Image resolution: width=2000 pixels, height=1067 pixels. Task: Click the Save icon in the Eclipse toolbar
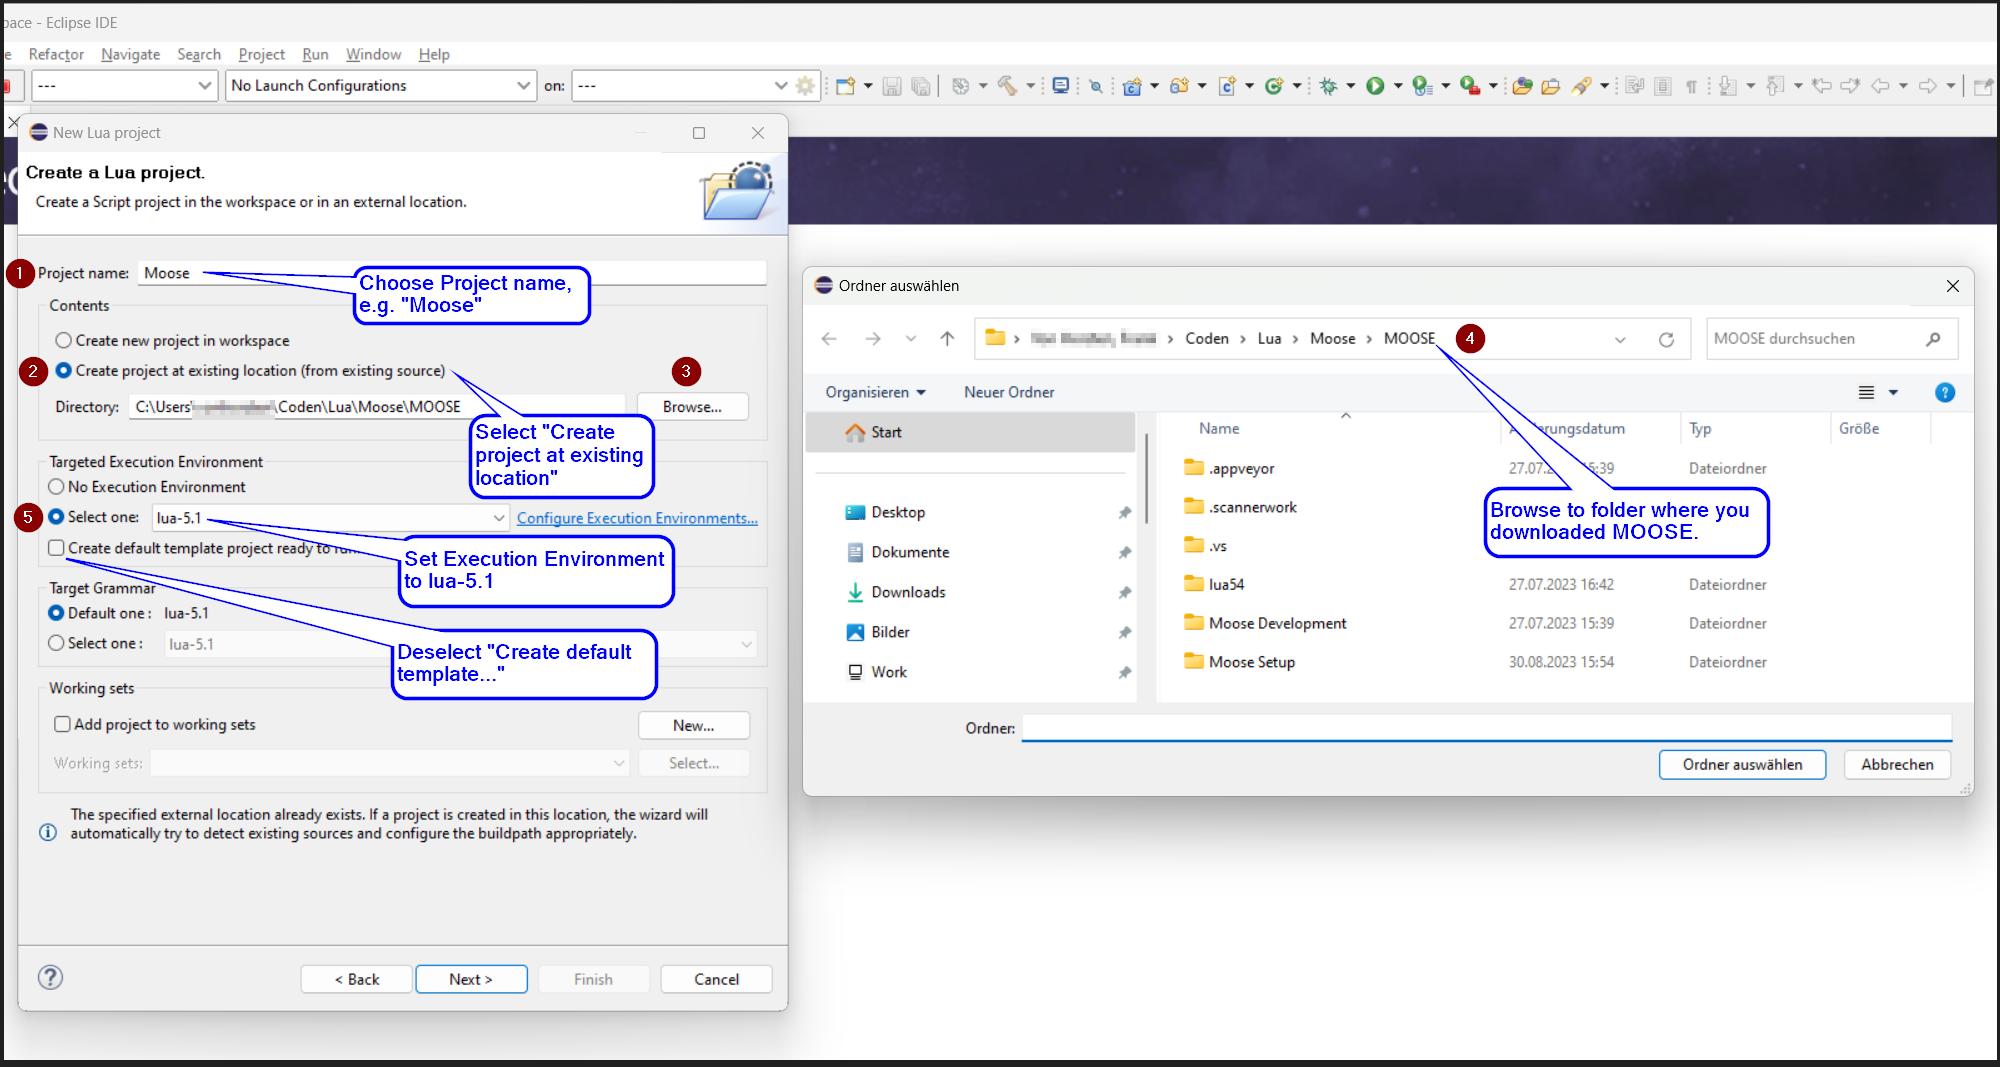[x=892, y=87]
